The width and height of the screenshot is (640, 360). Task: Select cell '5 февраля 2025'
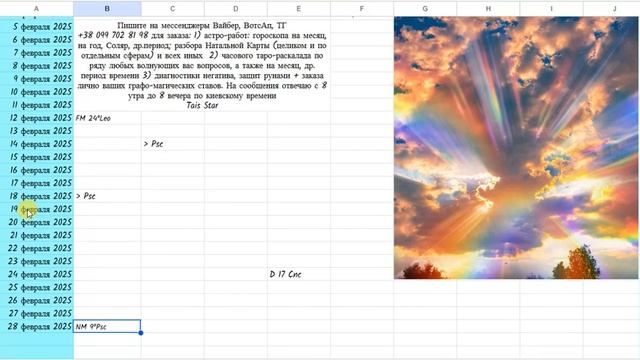37,27
